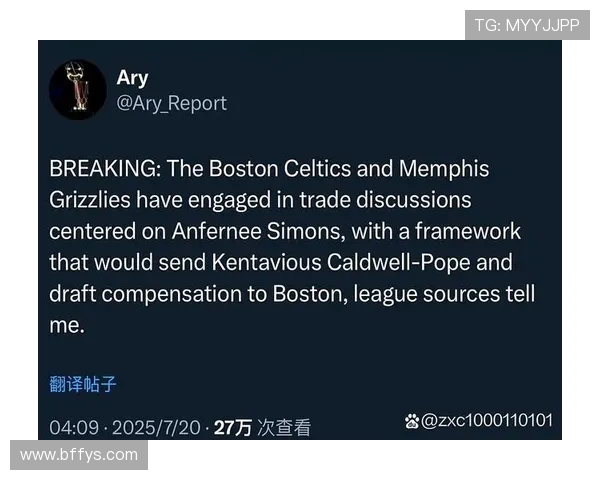Click league sources in the tweet text
600x480 pixels.
(x=427, y=294)
